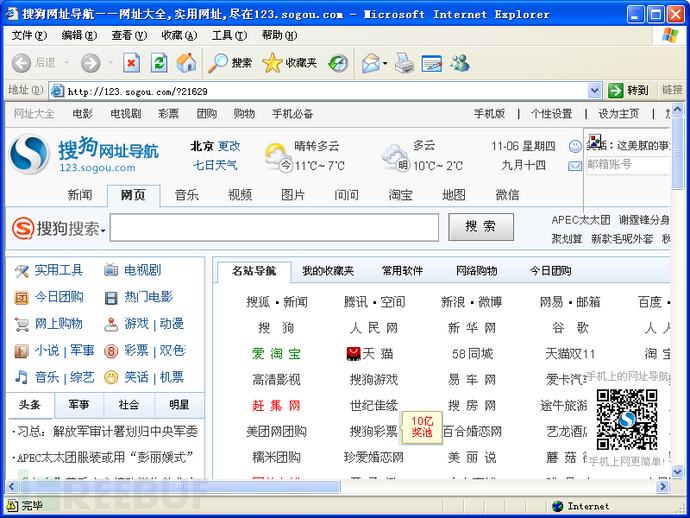Open the 七日天气 link
Screen dimensions: 690x518
click(x=215, y=165)
